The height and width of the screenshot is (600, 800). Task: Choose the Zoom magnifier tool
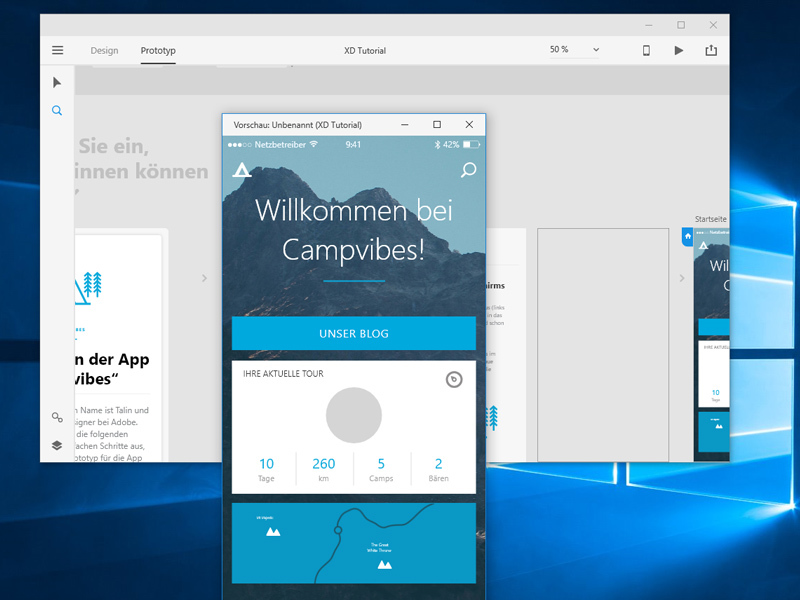[57, 111]
